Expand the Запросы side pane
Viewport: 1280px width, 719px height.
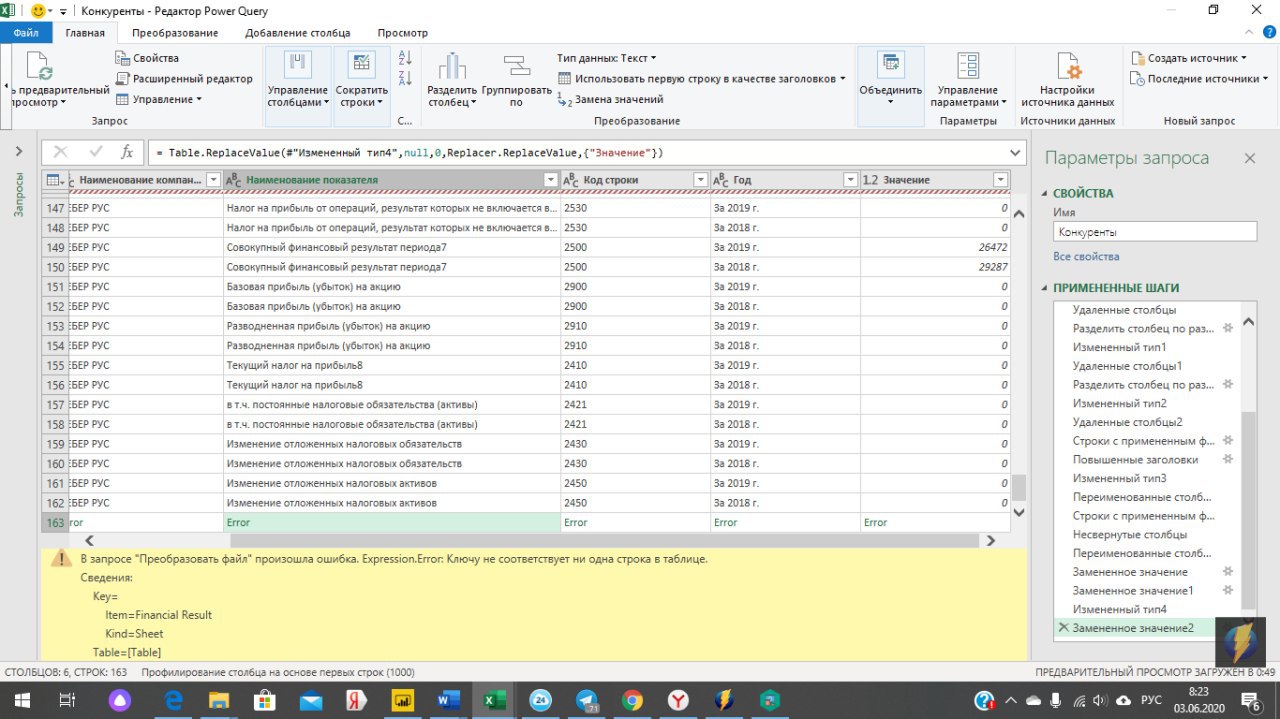[18, 151]
